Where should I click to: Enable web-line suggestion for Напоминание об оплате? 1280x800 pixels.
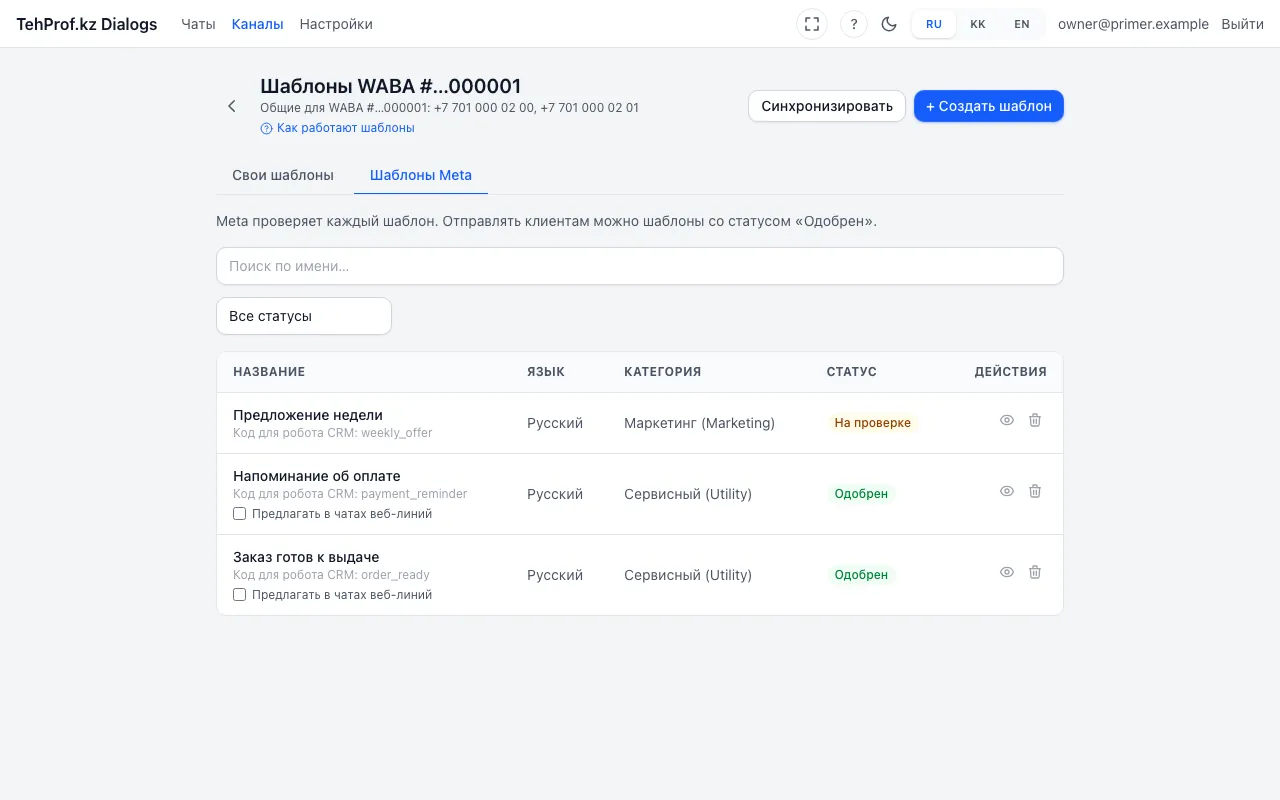pyautogui.click(x=239, y=514)
